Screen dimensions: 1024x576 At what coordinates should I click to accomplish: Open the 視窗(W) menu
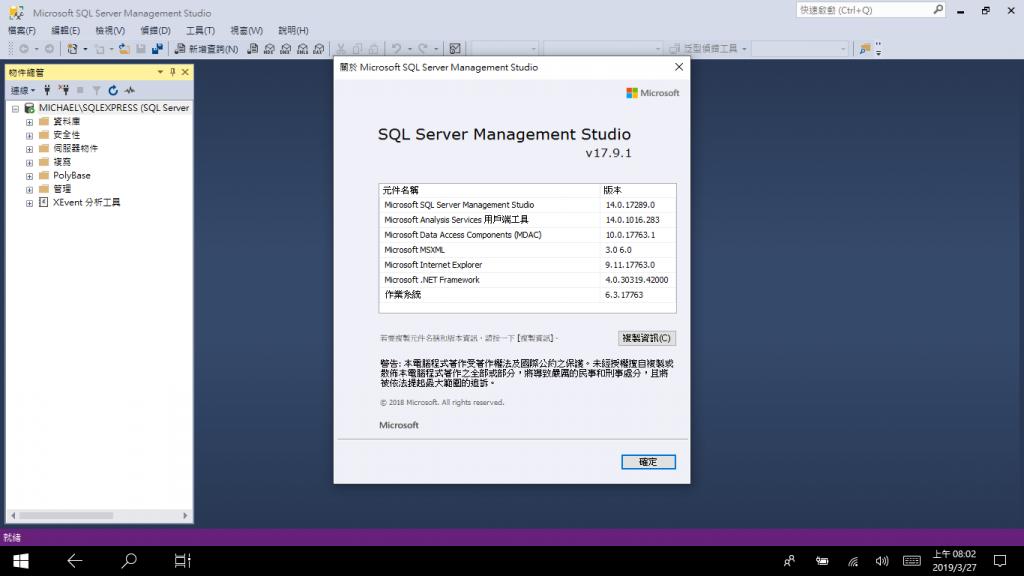(246, 31)
